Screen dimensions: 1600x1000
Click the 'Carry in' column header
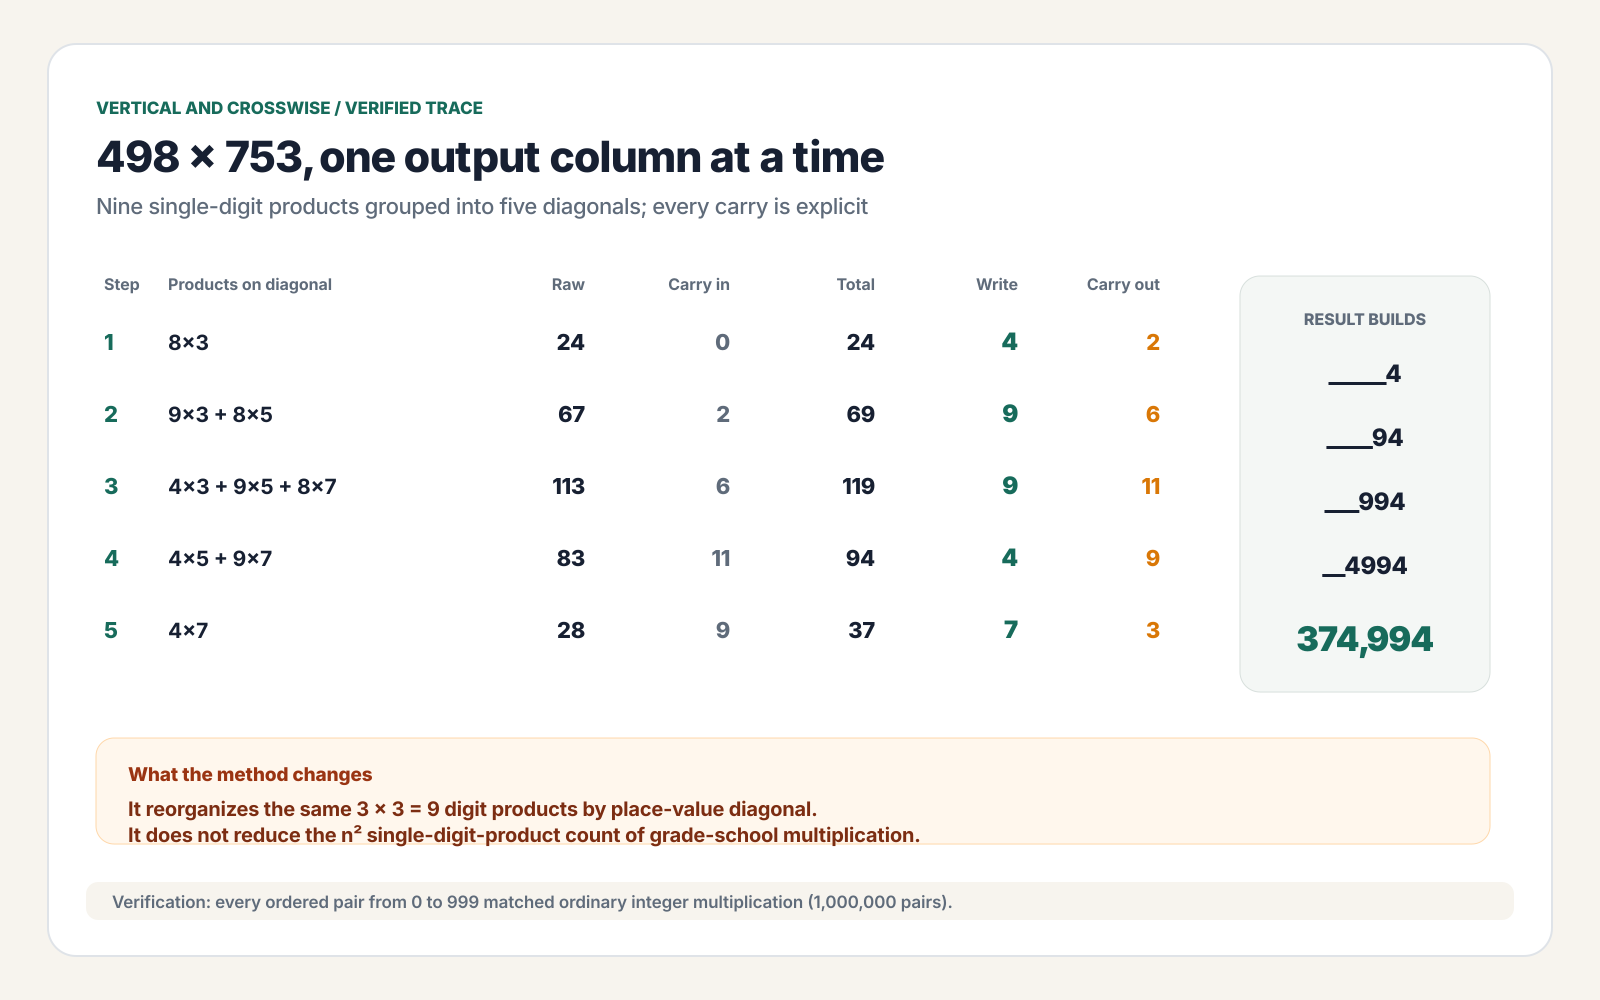(699, 285)
